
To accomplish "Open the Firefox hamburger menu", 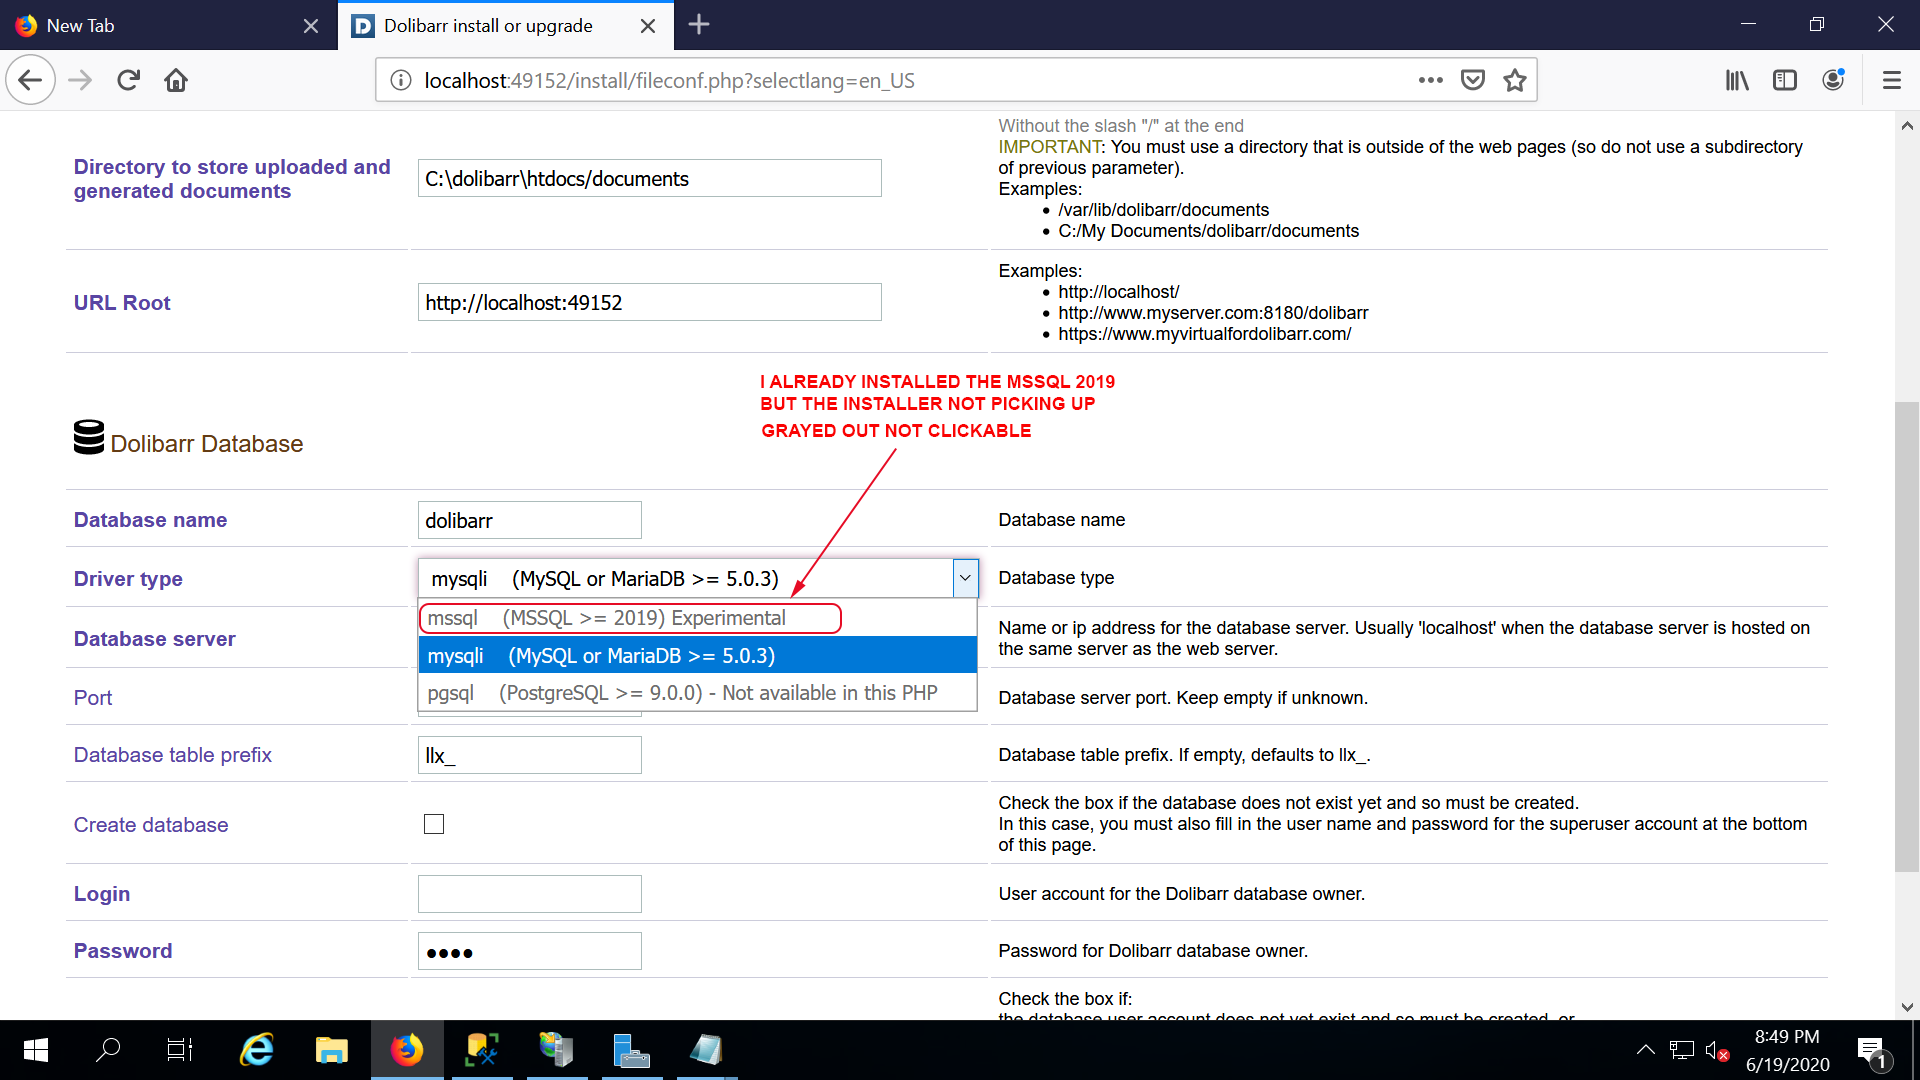I will coord(1892,80).
